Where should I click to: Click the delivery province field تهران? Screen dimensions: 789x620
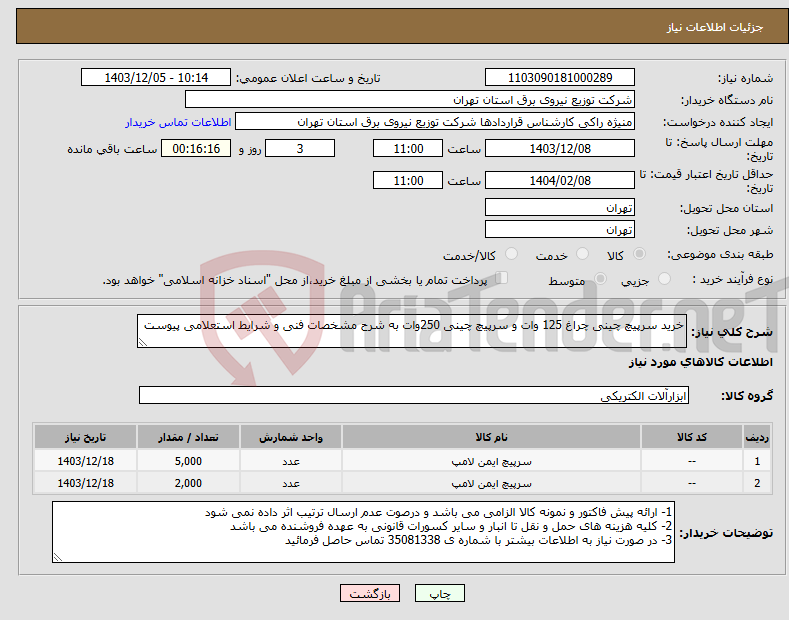click(x=560, y=207)
